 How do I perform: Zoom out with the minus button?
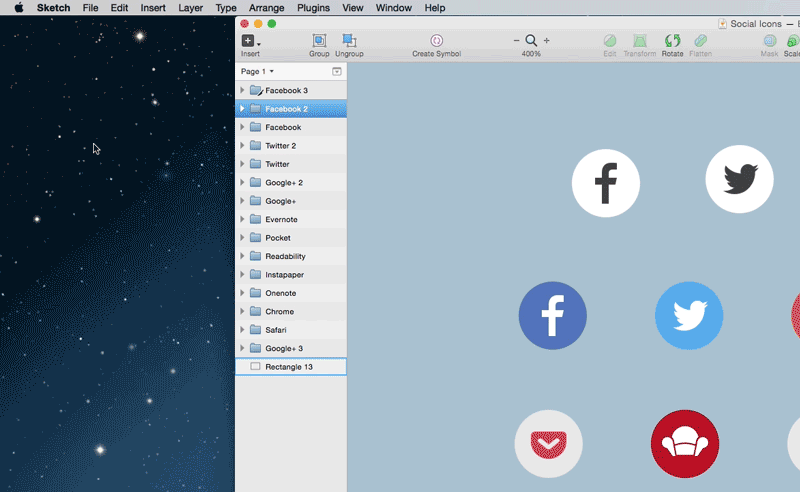tap(516, 40)
